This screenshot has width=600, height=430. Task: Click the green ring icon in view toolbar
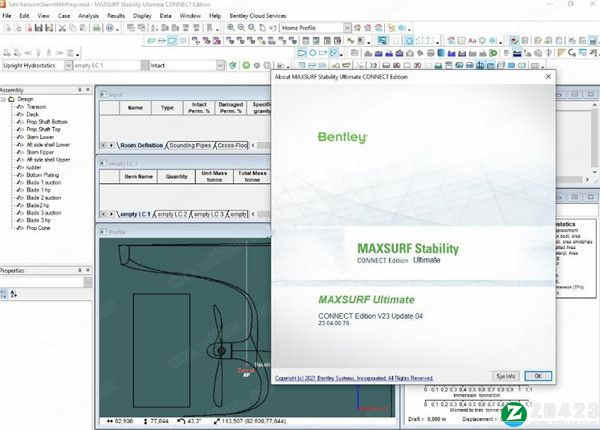493,53
